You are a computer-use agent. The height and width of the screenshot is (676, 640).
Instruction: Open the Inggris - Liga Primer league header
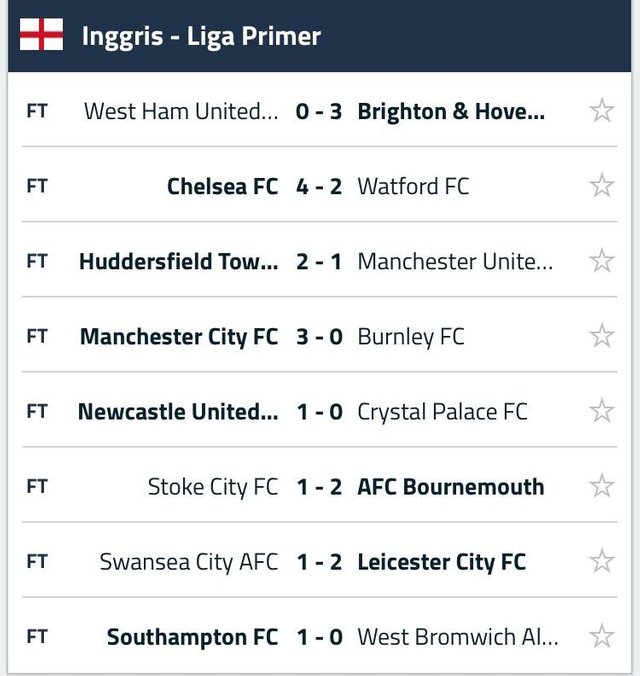click(x=201, y=37)
